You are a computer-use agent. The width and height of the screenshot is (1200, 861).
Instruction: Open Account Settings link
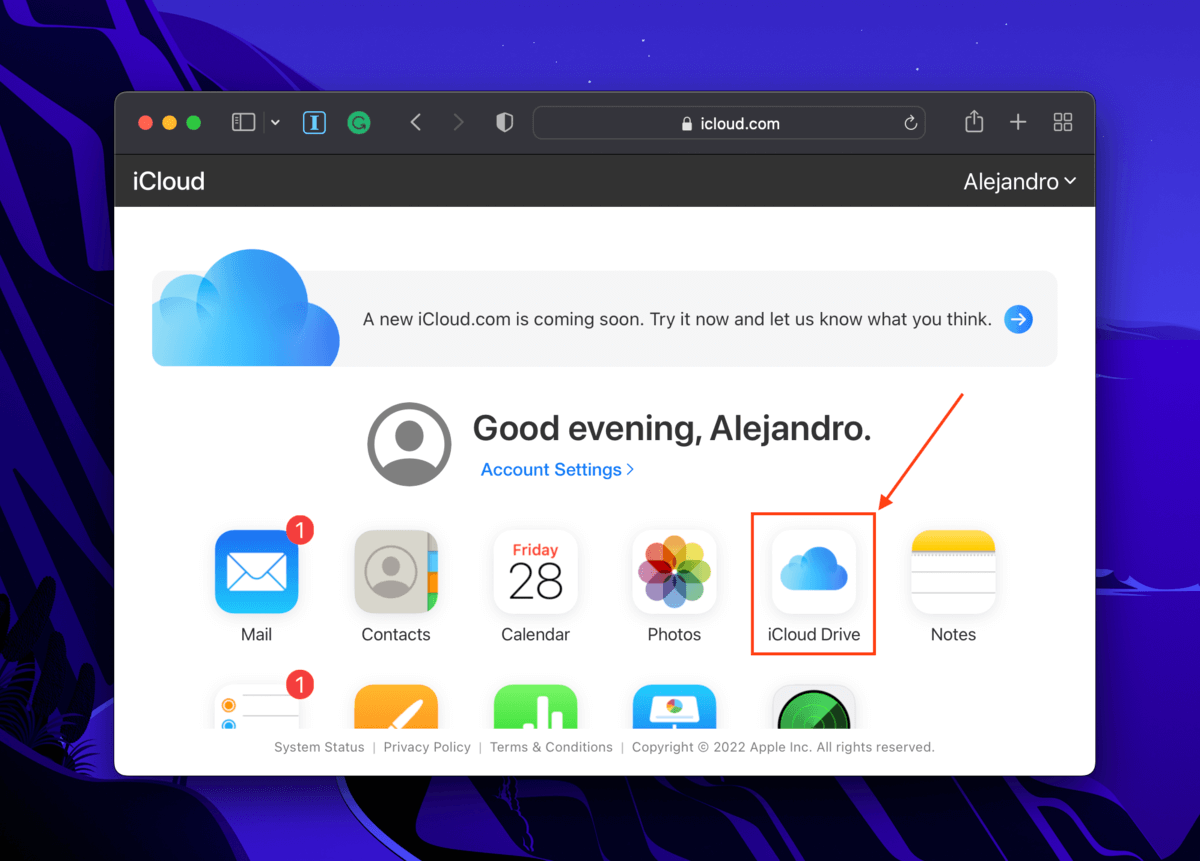(557, 469)
